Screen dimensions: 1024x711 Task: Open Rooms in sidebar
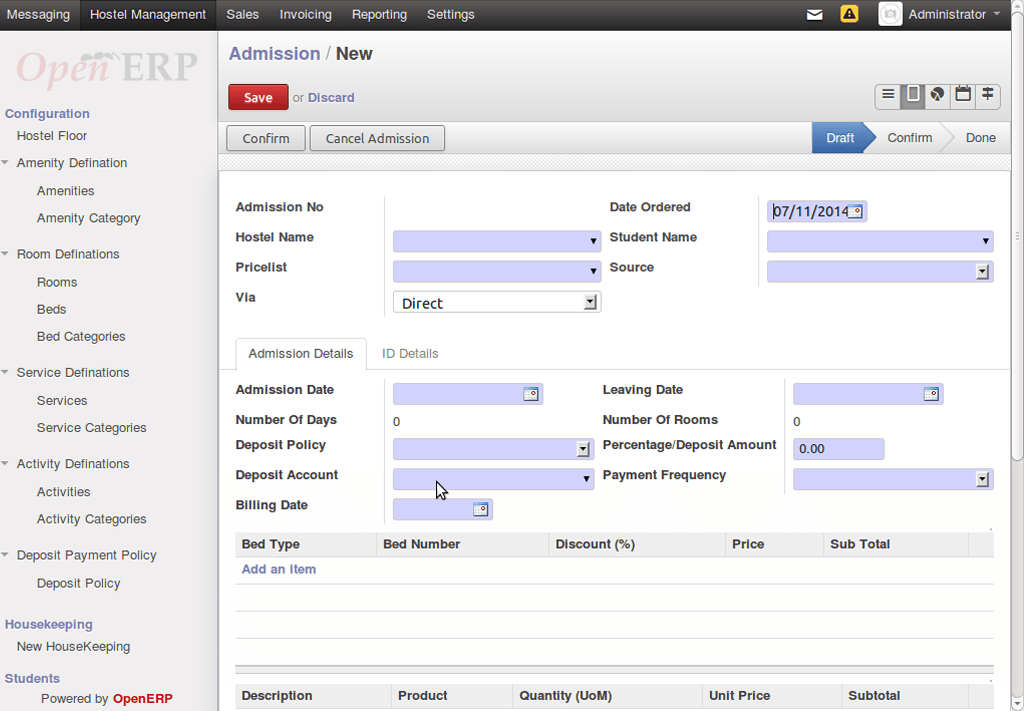click(57, 282)
